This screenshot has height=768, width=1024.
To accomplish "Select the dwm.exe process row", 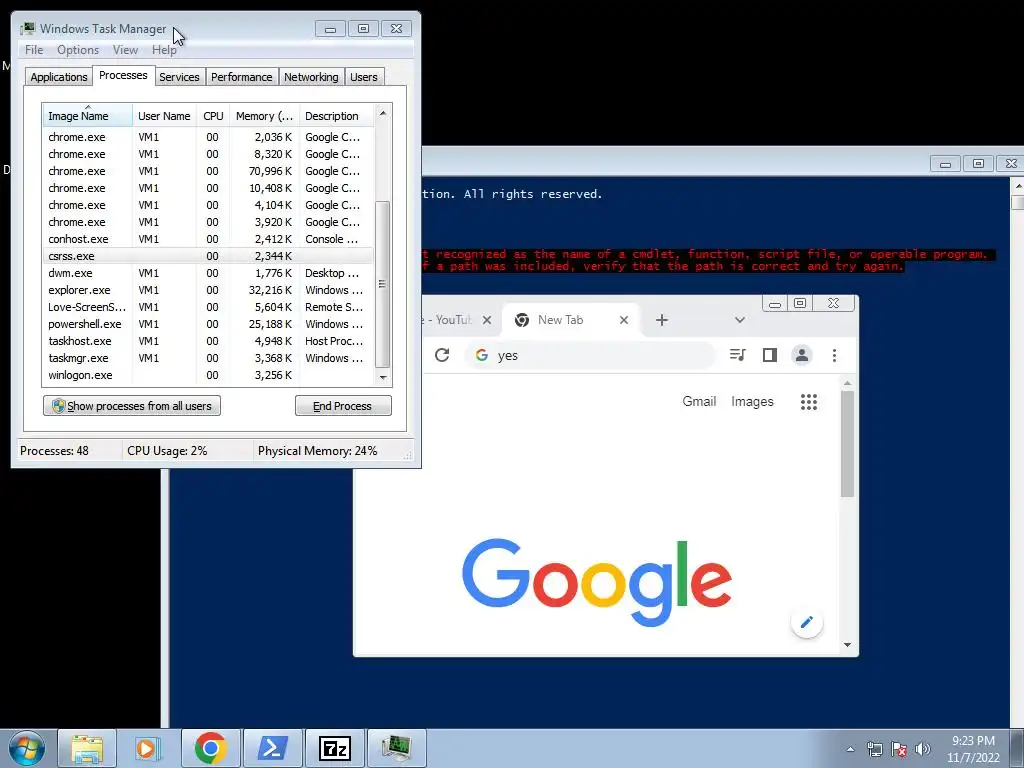I will [208, 273].
